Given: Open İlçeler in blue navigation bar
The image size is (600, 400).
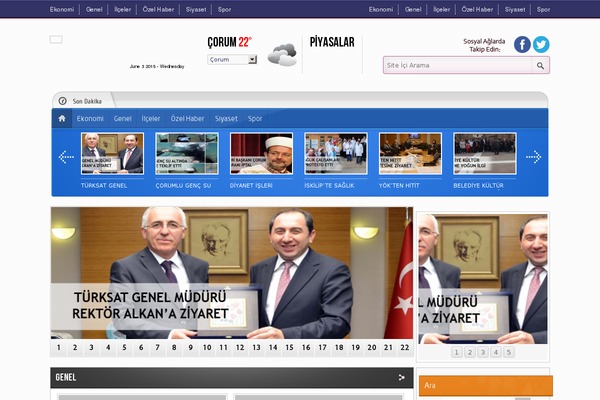Looking at the screenshot, I should click(151, 119).
